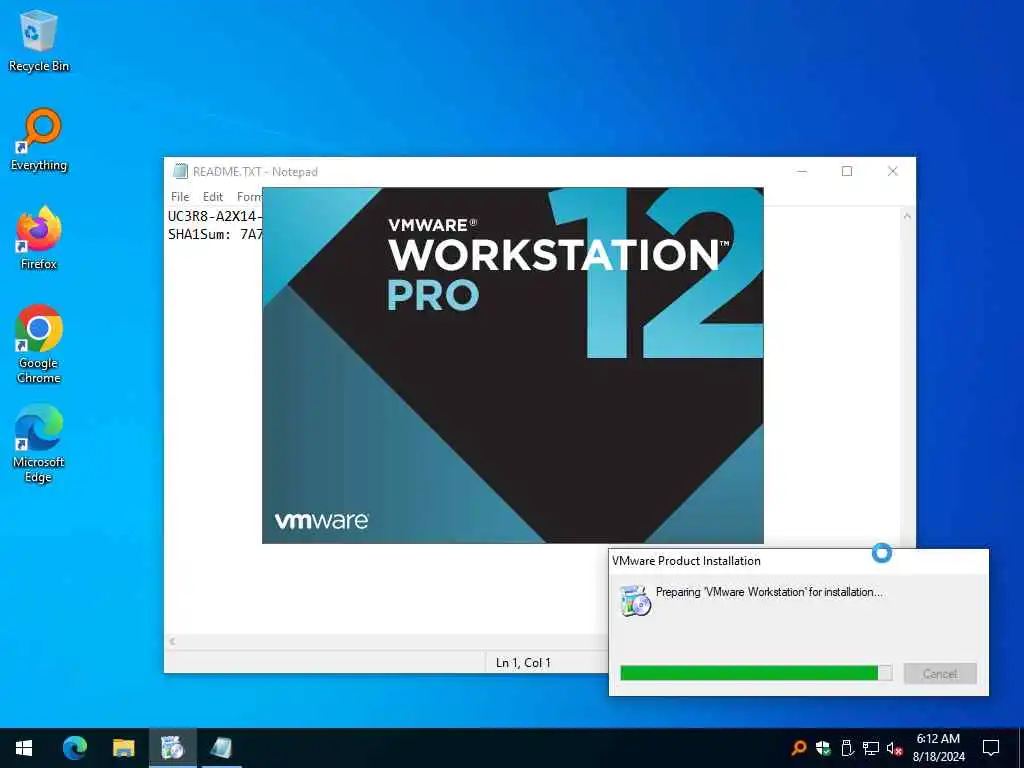Open the Windows Security tray icon
Screen dimensions: 1024x768
click(x=823, y=748)
